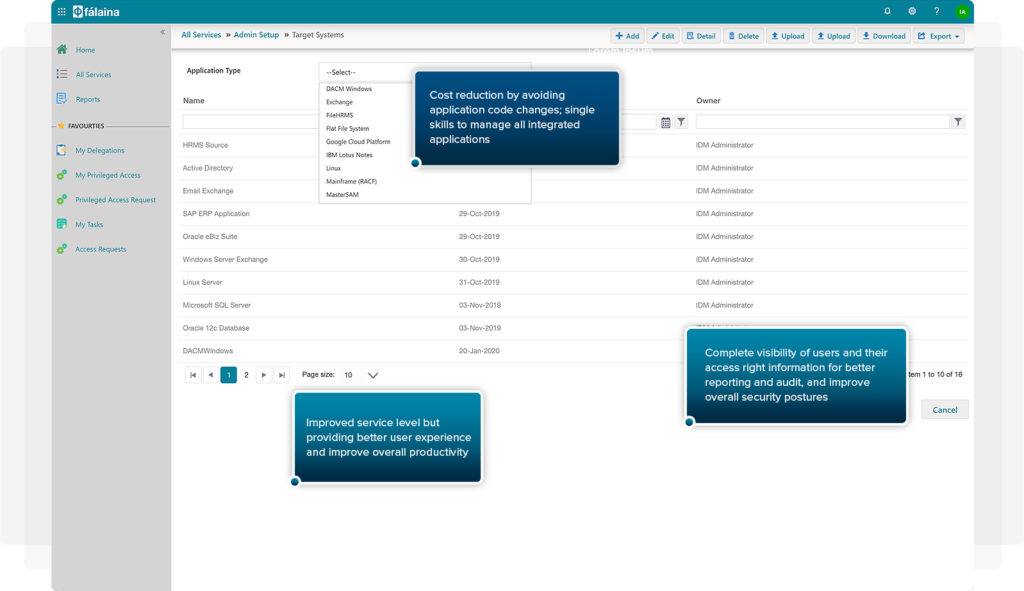Select the Microsoft SQL Server row
The height and width of the screenshot is (591, 1024).
coord(573,305)
